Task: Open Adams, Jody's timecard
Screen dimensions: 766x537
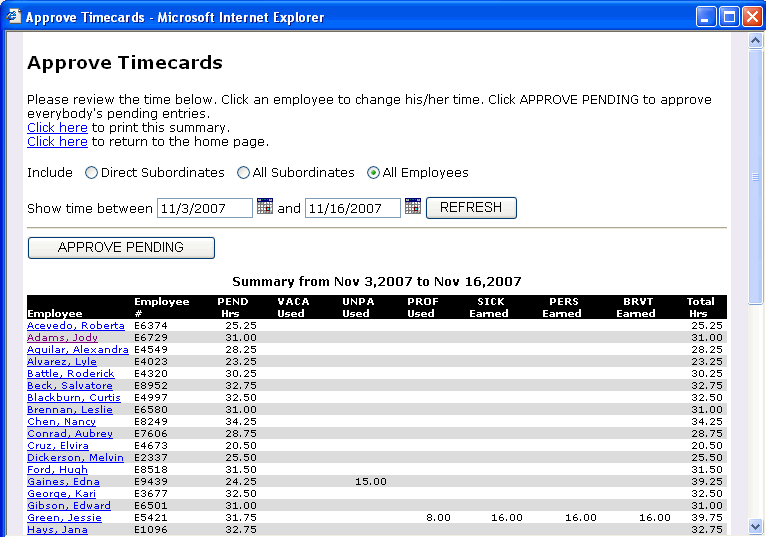Action: 62,338
